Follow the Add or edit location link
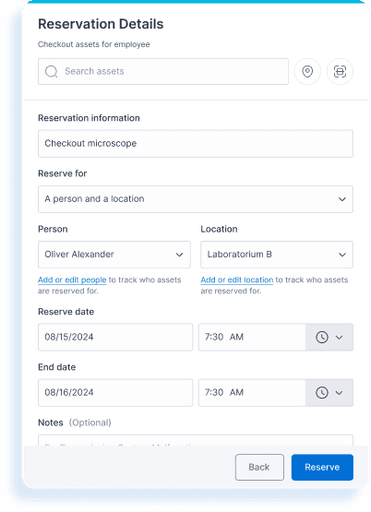The image size is (371, 512). [x=237, y=280]
